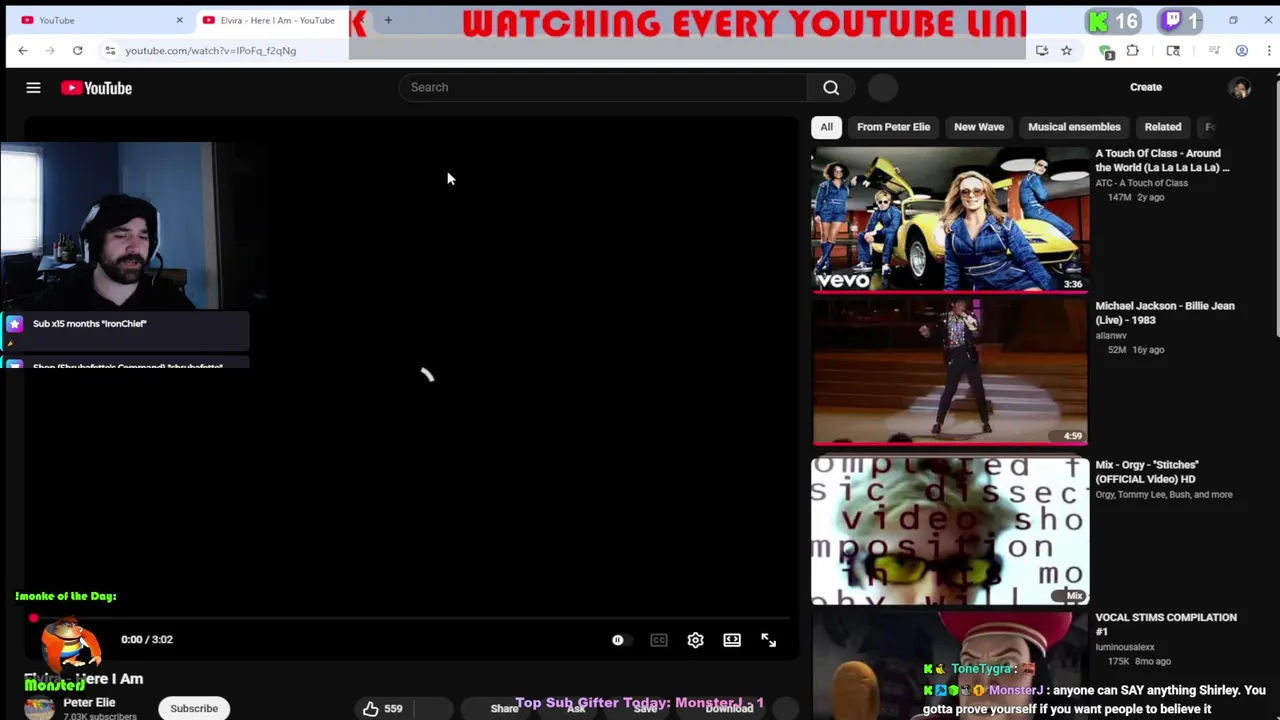Select the Musical ensembles chip
Viewport: 1280px width, 720px height.
click(x=1074, y=127)
